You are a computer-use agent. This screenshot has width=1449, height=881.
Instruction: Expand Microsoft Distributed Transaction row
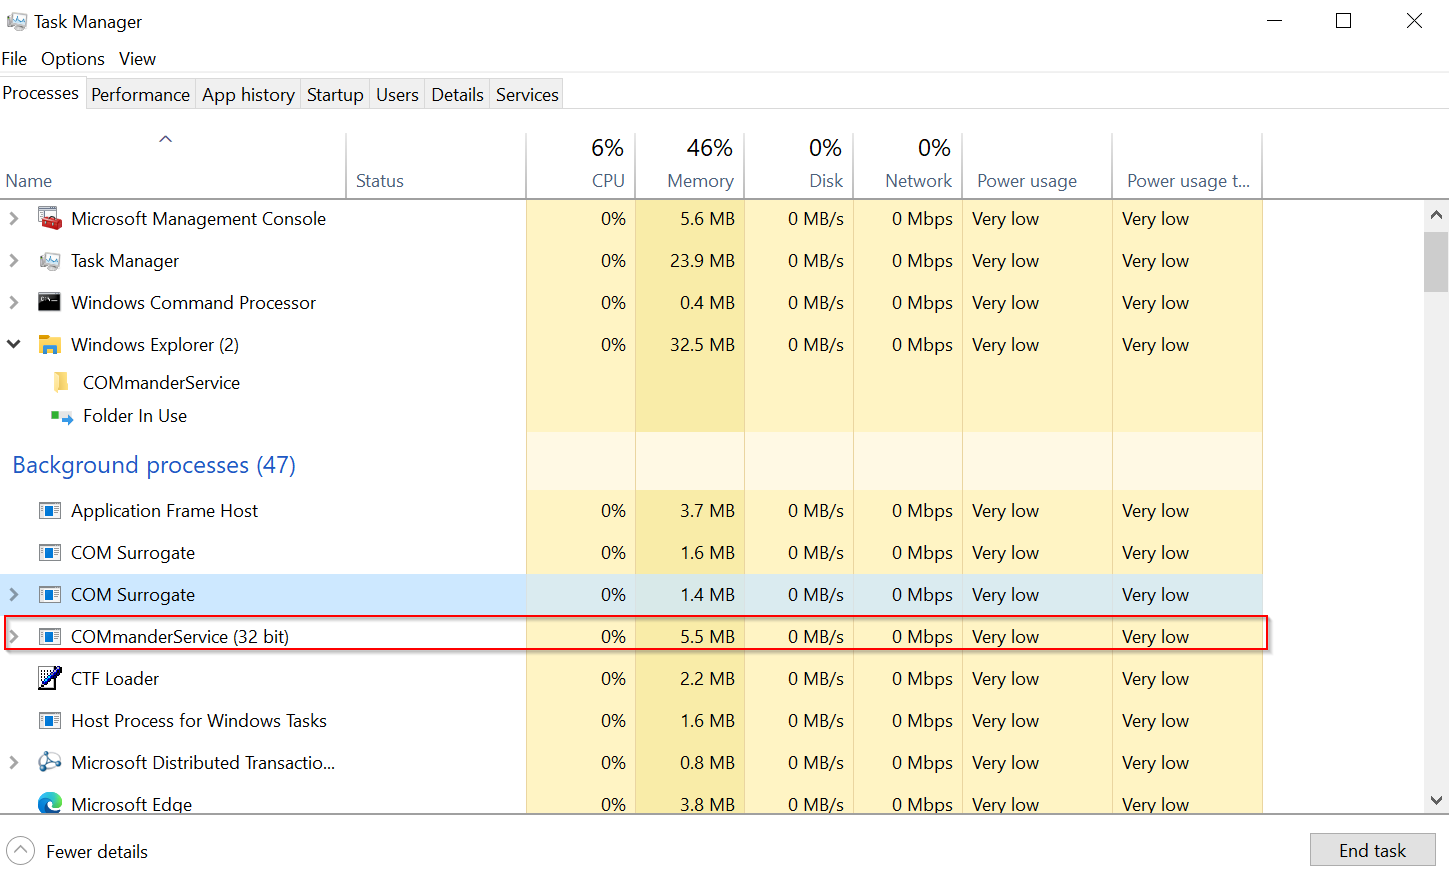point(14,762)
